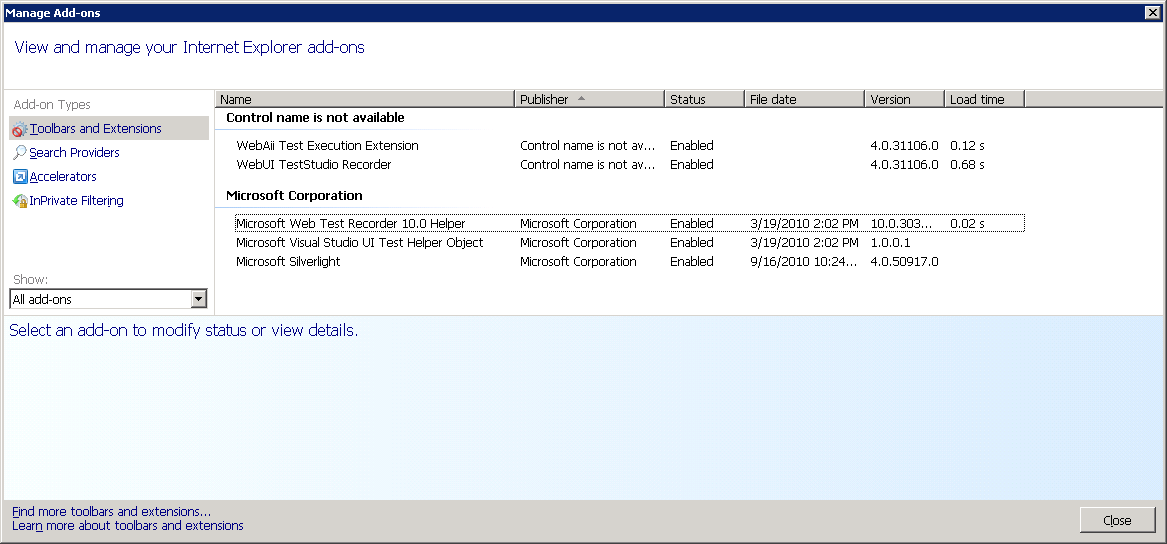
Task: Select Microsoft Silverlight add-on
Action: pos(629,261)
